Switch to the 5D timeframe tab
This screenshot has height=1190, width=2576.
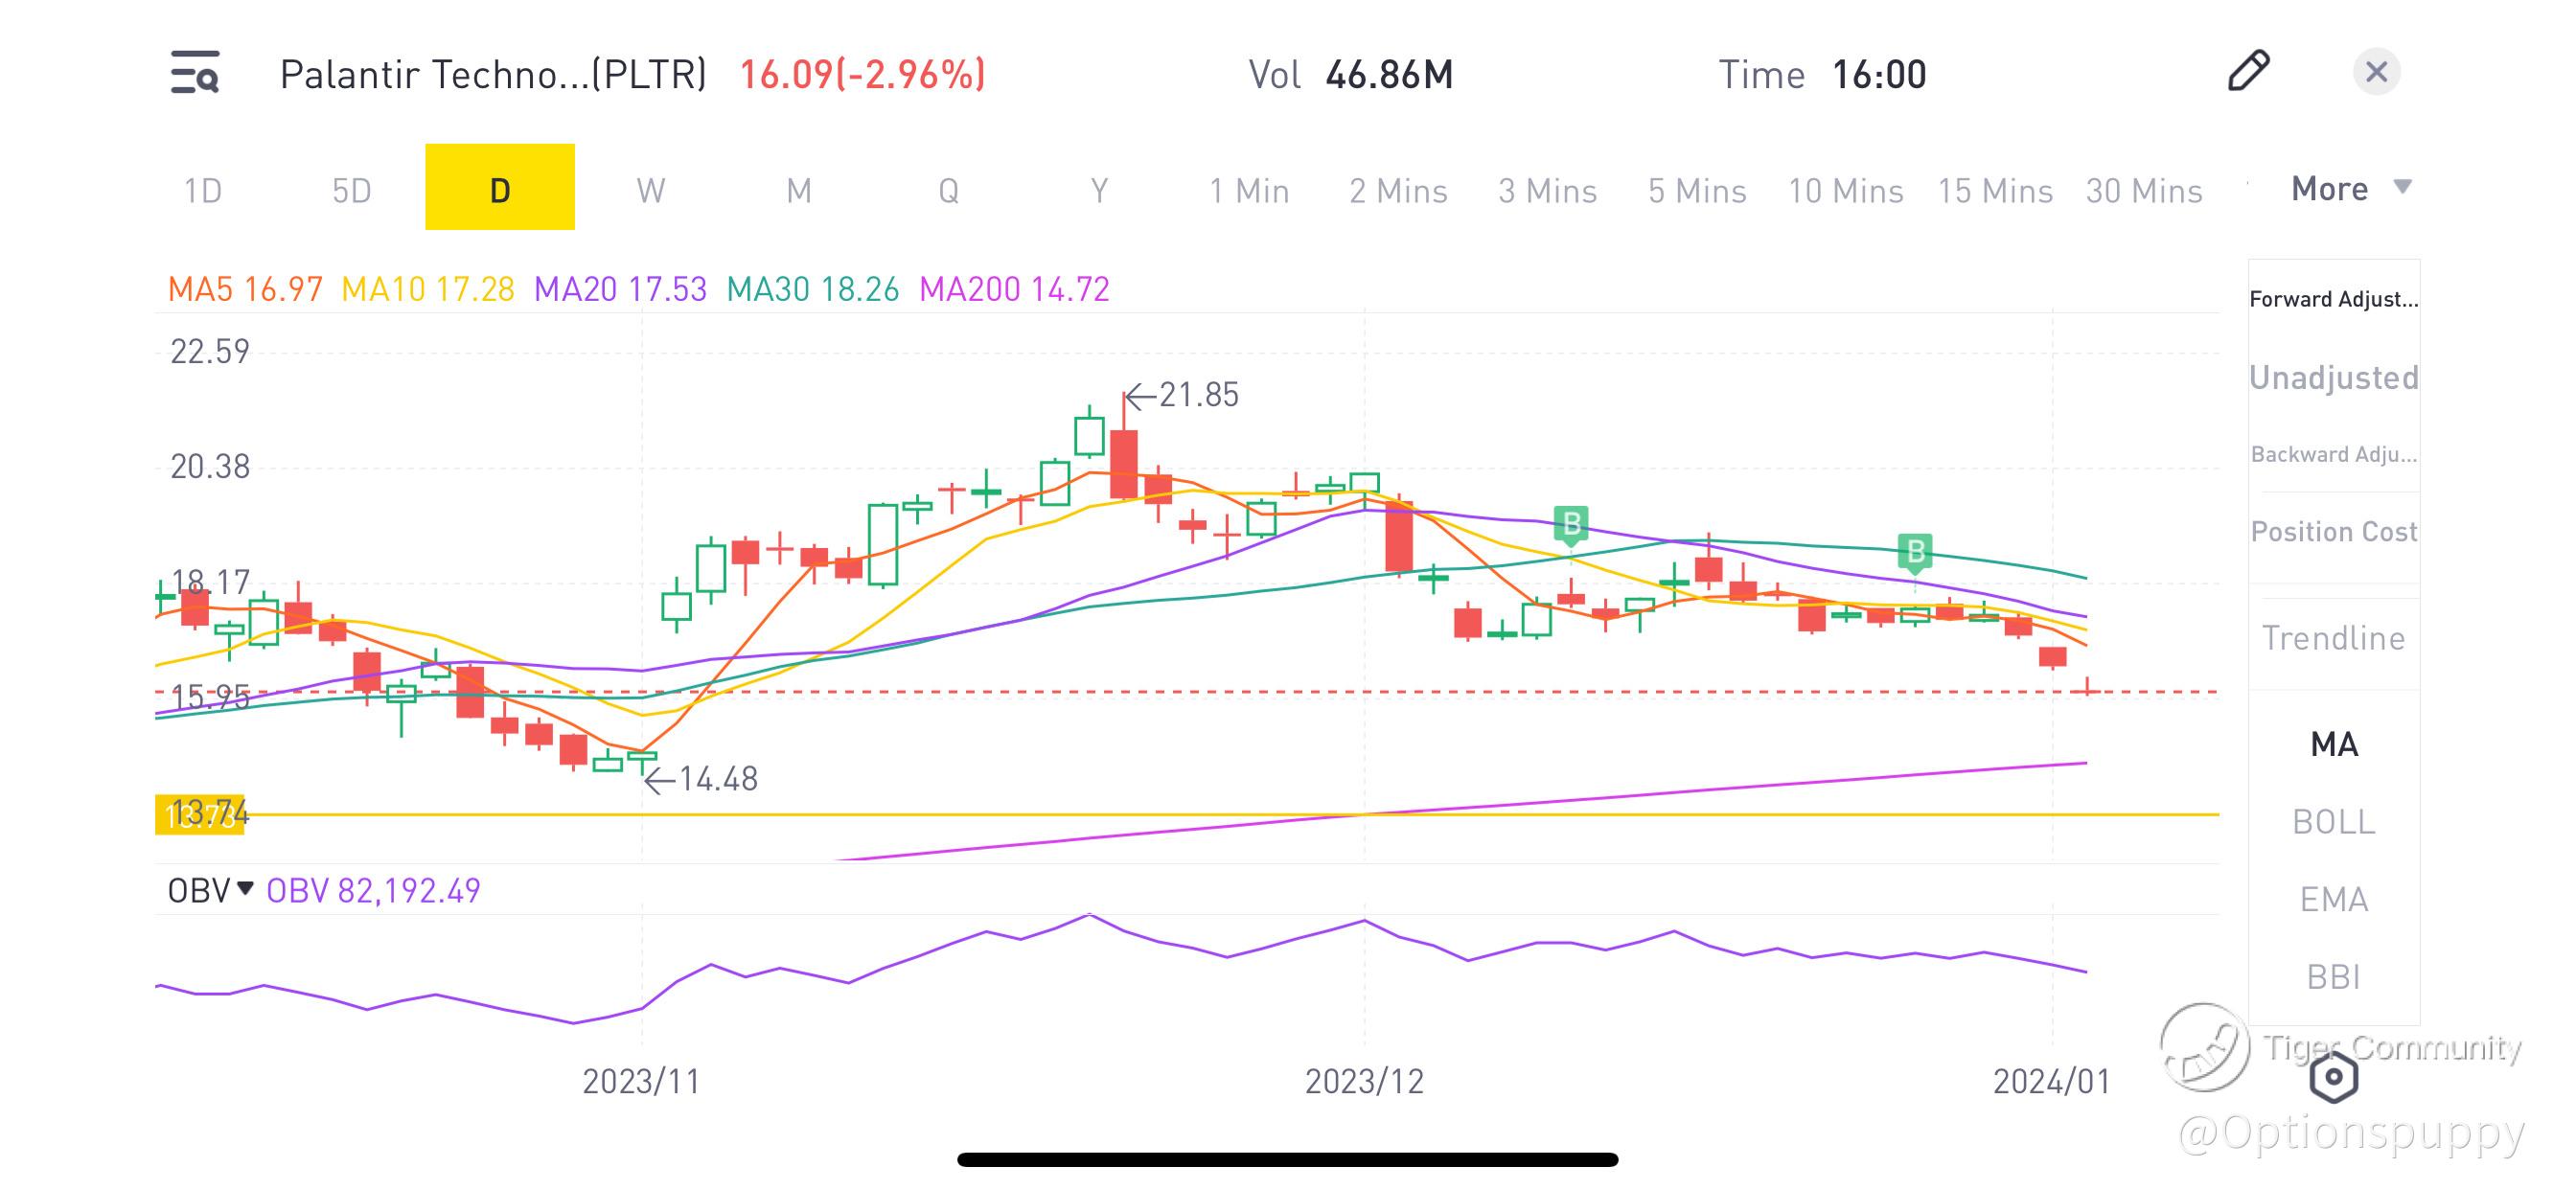click(351, 190)
